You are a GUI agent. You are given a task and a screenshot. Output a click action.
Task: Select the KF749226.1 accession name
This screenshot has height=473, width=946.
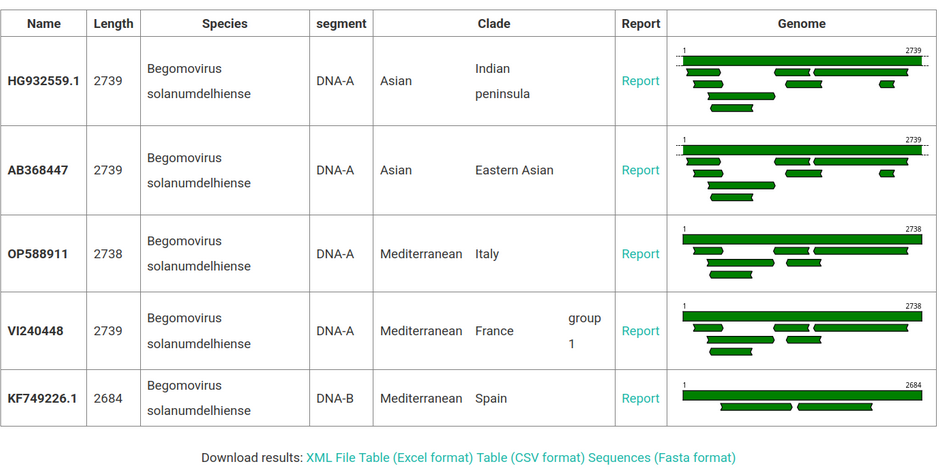click(x=43, y=398)
